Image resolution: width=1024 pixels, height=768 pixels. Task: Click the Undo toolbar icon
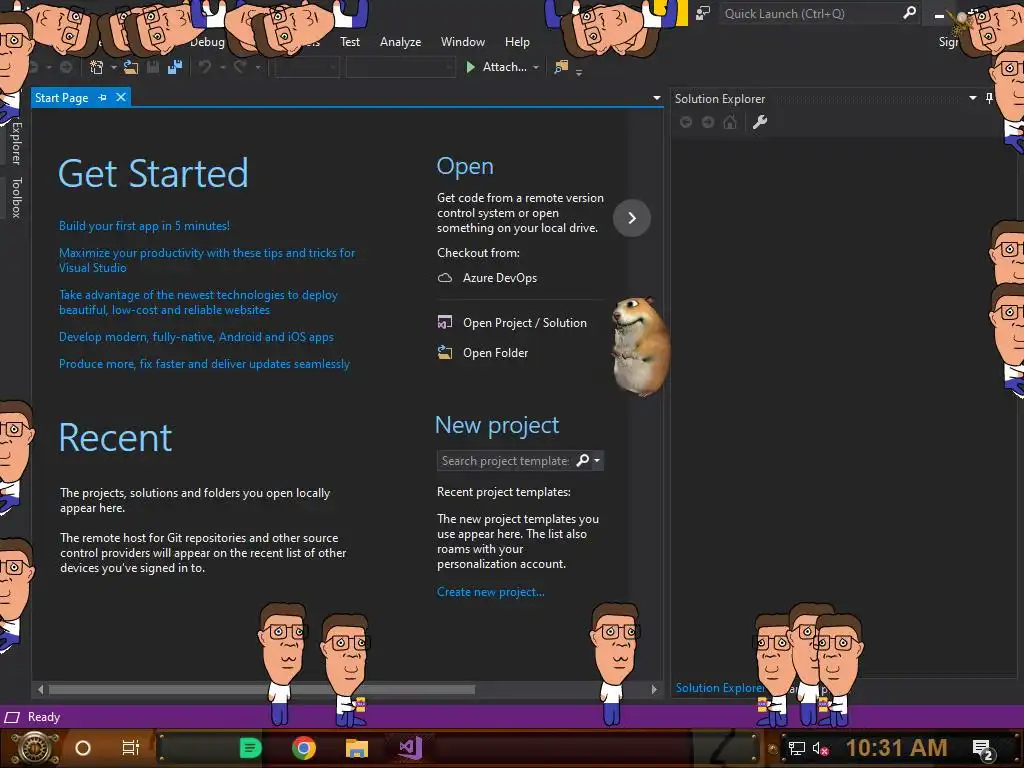click(205, 67)
